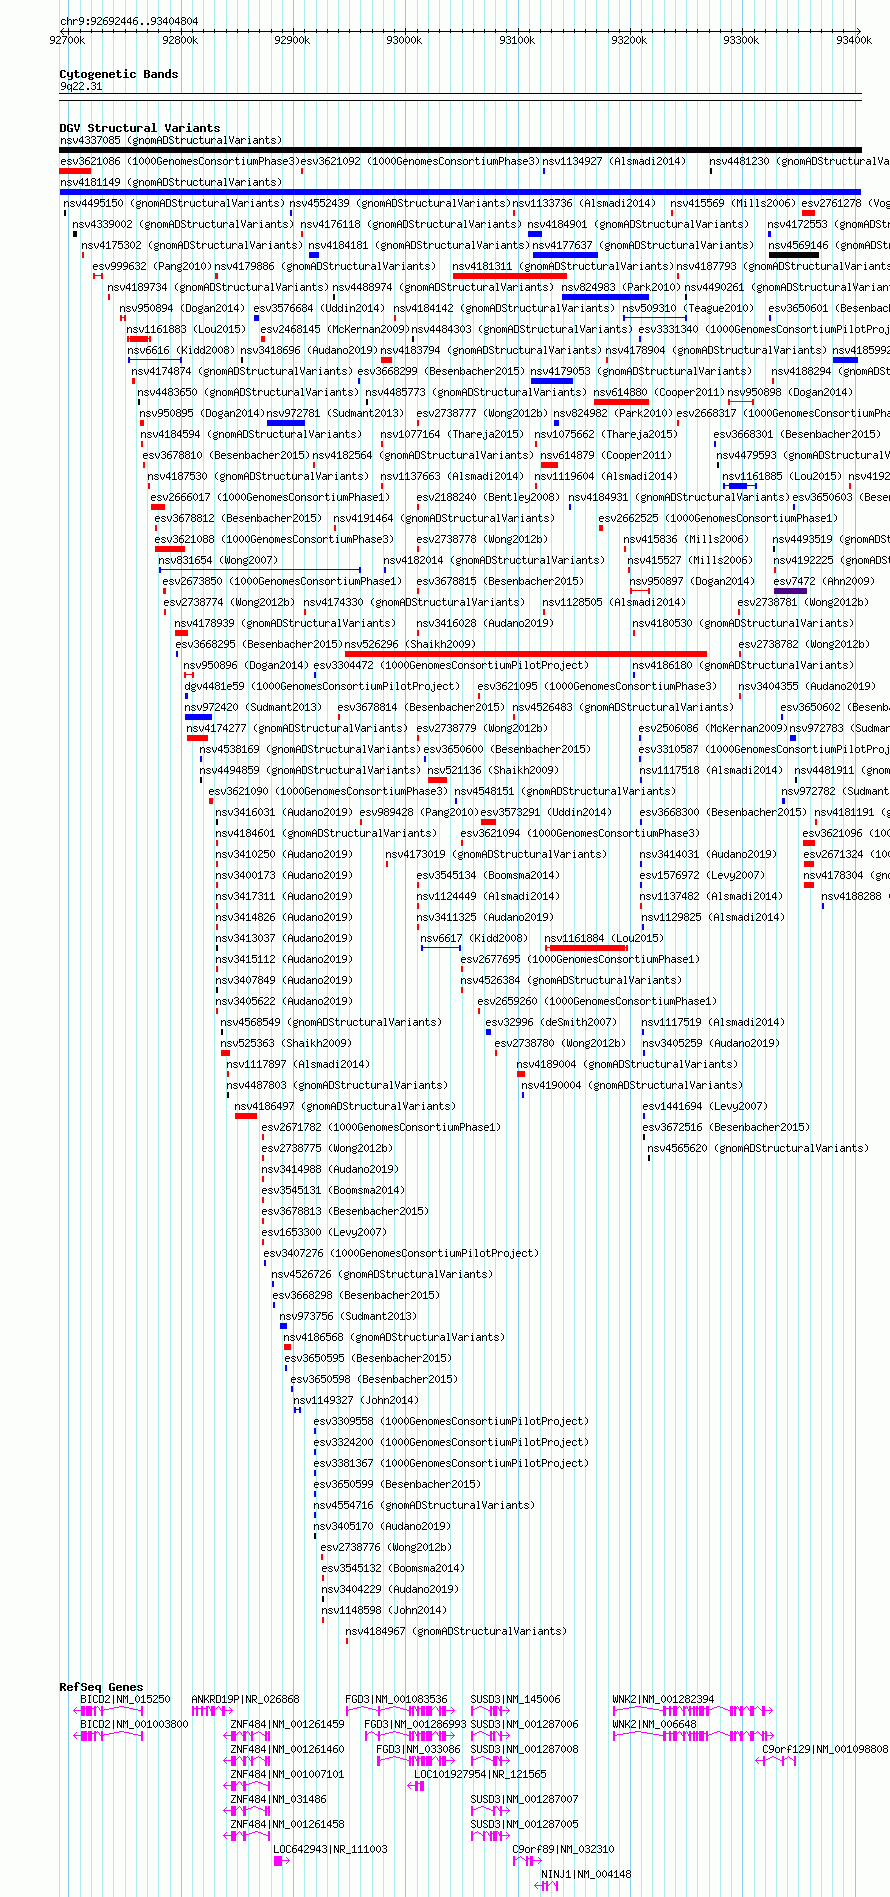Select the red bar under nsv1161884 (Lou2015)
Image resolution: width=890 pixels, height=1897 pixels.
(586, 948)
